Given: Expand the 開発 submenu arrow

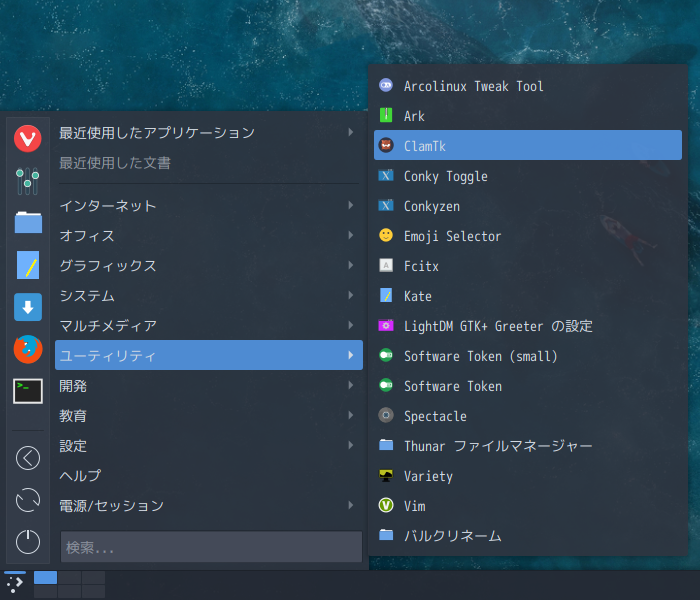Looking at the screenshot, I should 351,385.
